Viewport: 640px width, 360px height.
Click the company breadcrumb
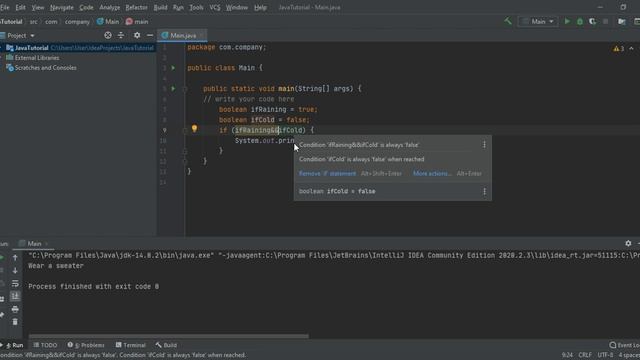[77, 22]
